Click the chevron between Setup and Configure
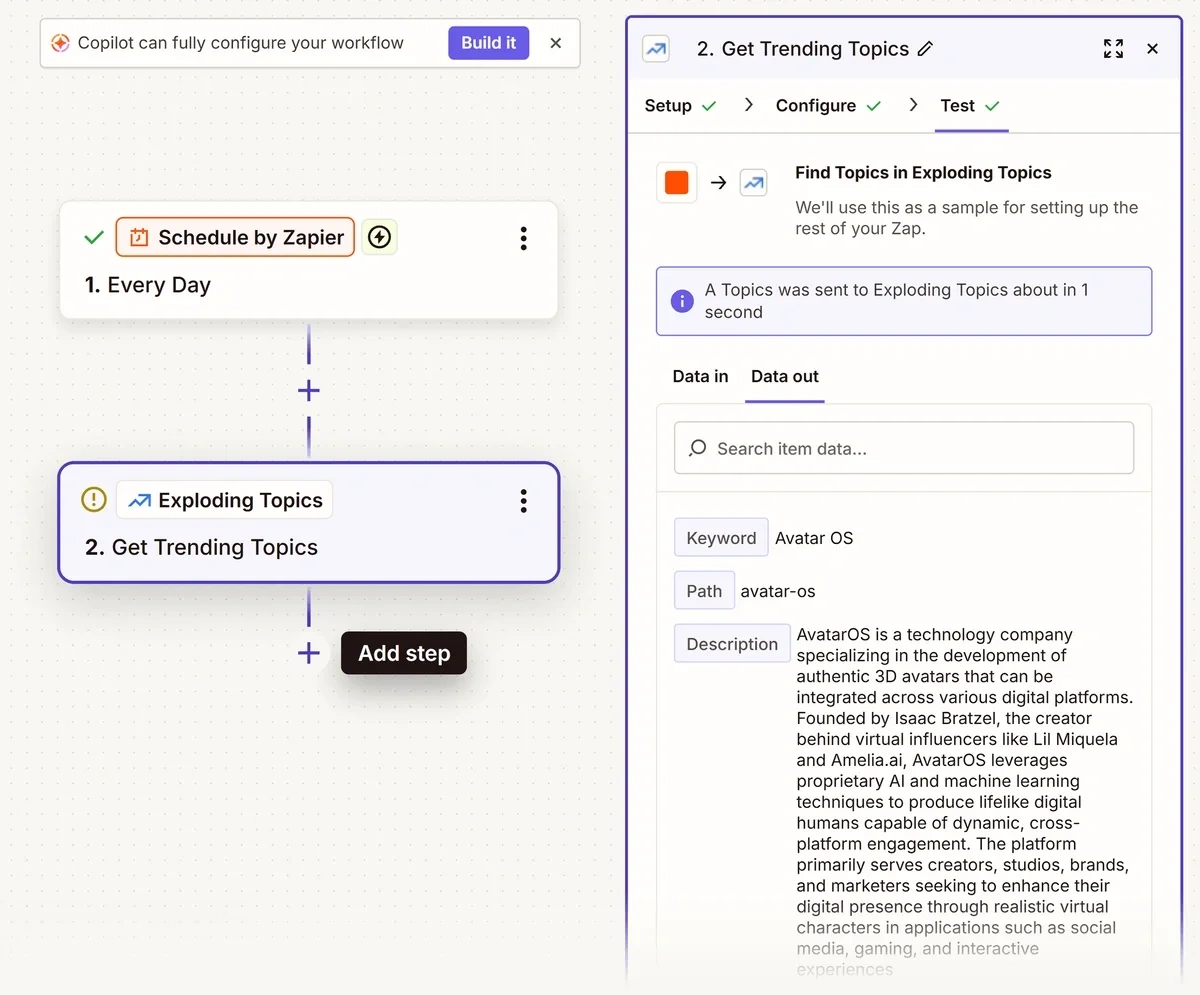Screen dimensions: 1200x995 click(x=748, y=105)
